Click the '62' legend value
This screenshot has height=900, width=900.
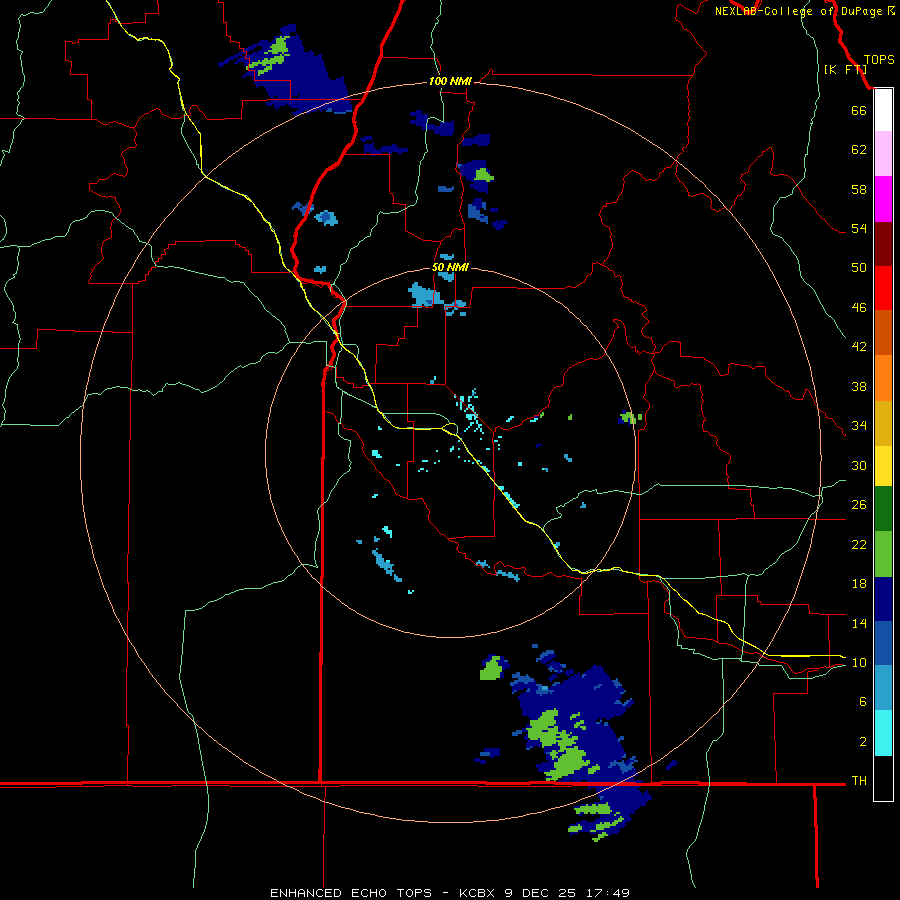point(859,150)
